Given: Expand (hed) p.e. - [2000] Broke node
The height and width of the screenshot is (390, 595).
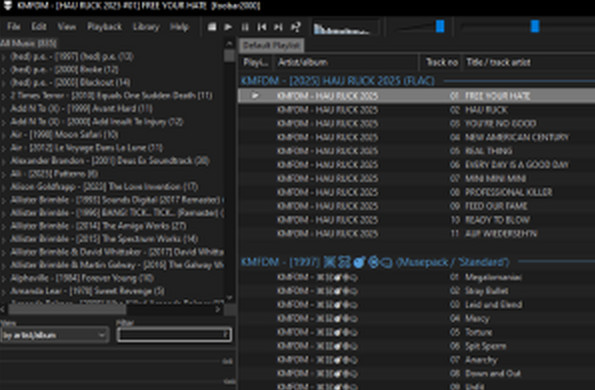Looking at the screenshot, I should pyautogui.click(x=3, y=70).
